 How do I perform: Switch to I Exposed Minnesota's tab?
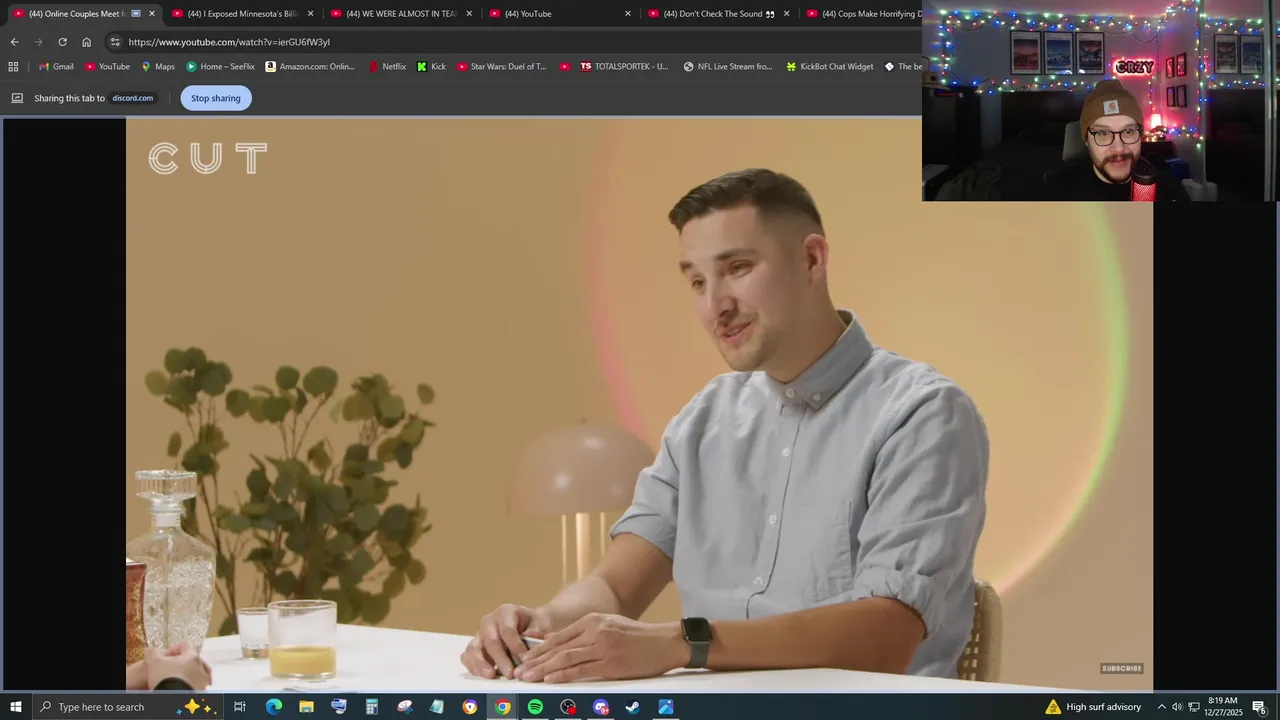pyautogui.click(x=242, y=14)
